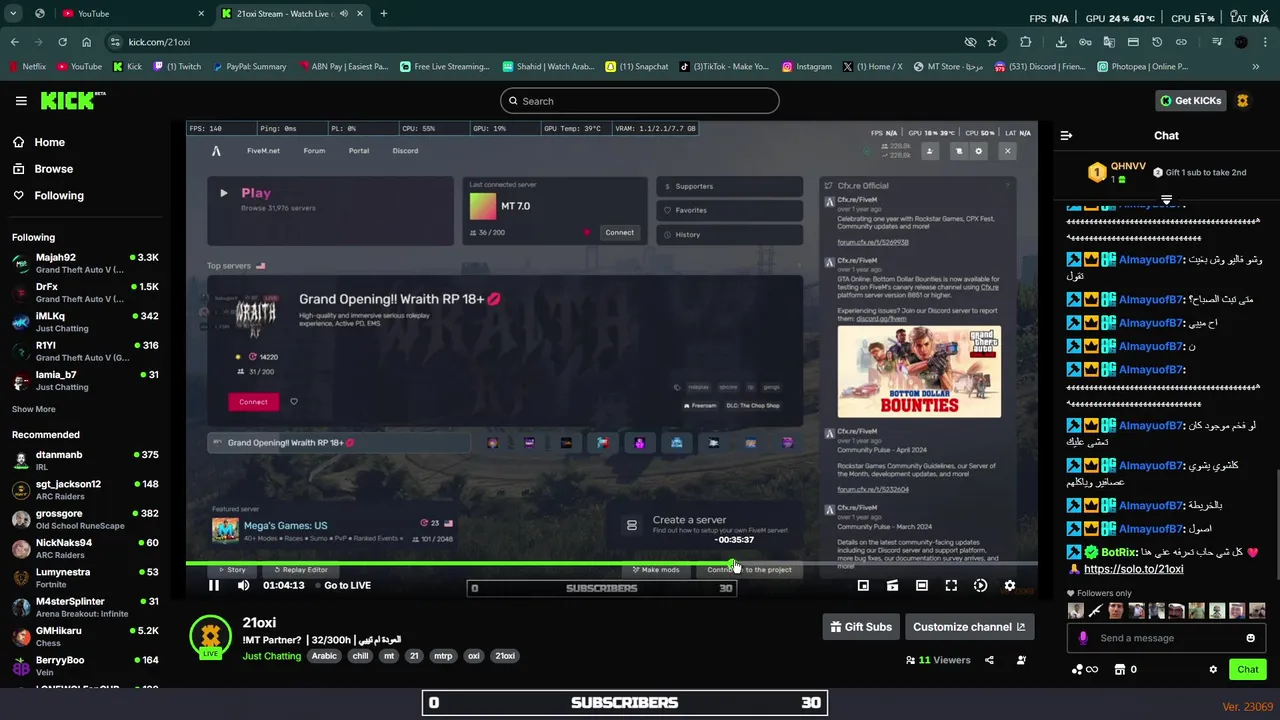This screenshot has width=1280, height=720.
Task: Click the playback speed icon in player
Action: coord(980,586)
